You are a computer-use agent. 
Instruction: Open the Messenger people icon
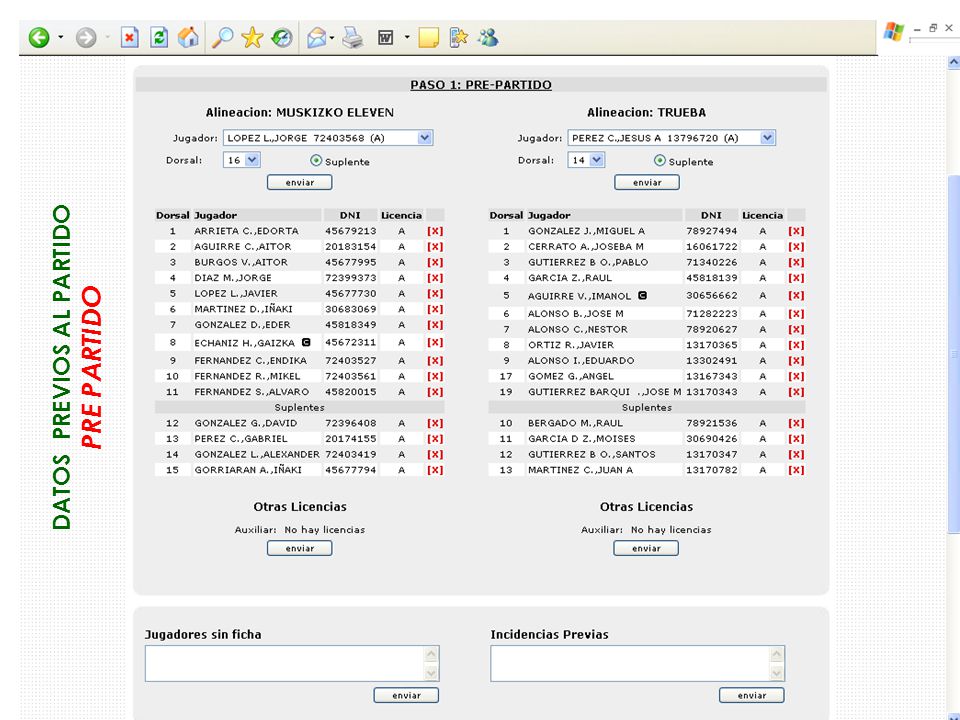click(488, 37)
